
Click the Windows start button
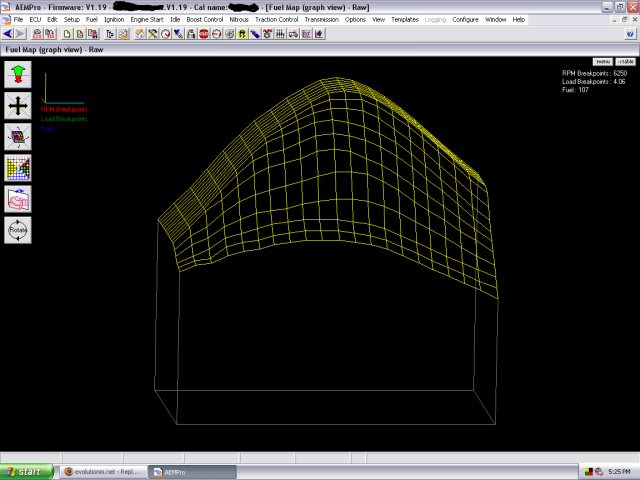[27, 472]
